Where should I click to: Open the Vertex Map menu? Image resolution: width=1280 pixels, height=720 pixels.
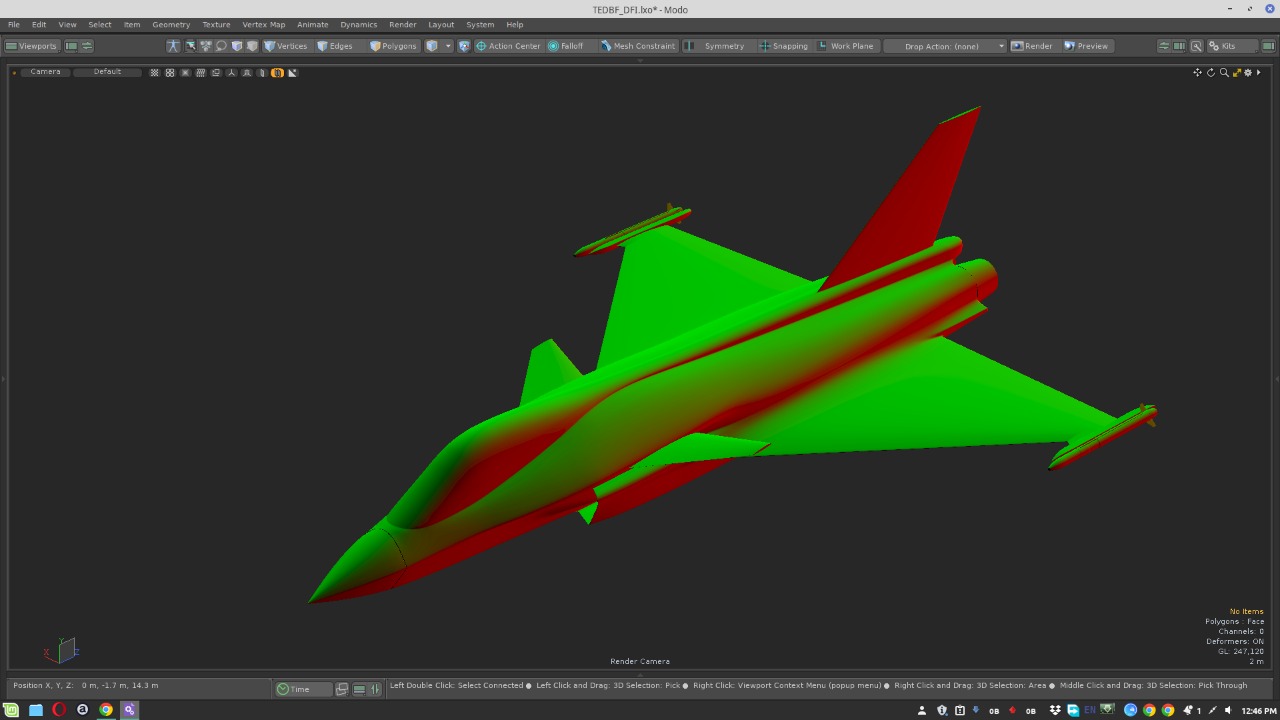(264, 24)
